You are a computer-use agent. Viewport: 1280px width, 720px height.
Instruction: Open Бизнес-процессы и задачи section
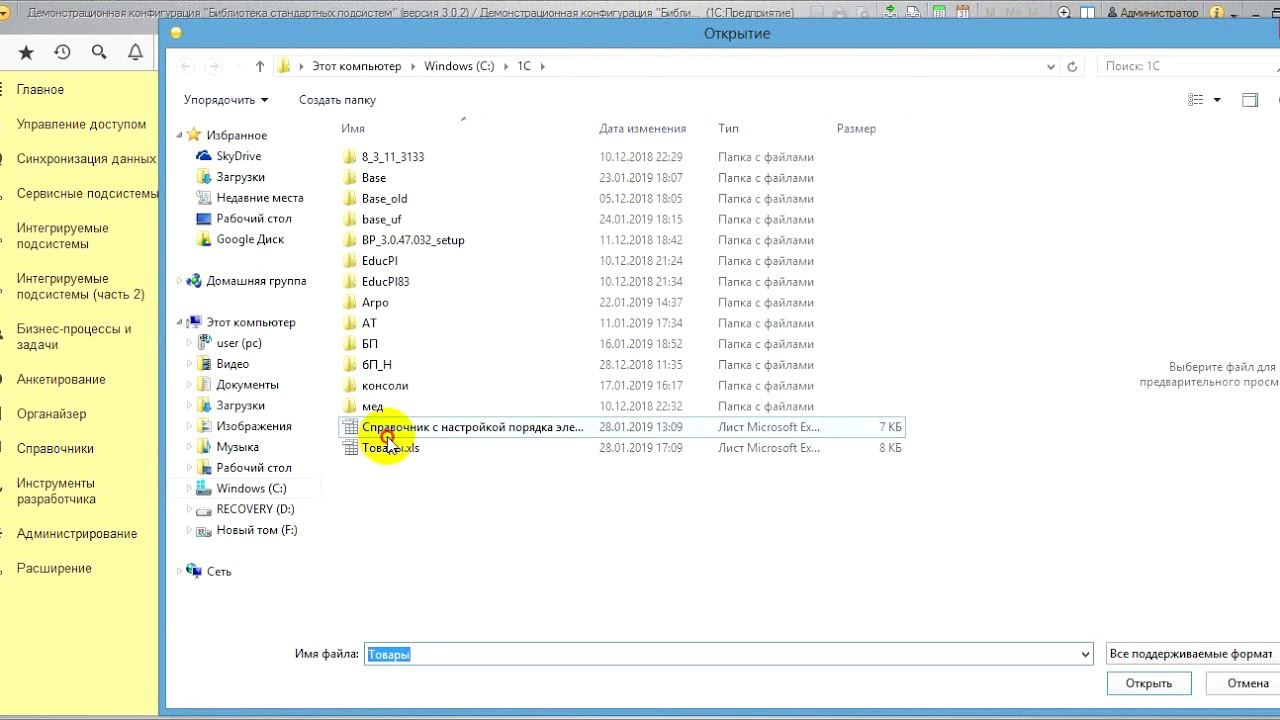coord(74,337)
